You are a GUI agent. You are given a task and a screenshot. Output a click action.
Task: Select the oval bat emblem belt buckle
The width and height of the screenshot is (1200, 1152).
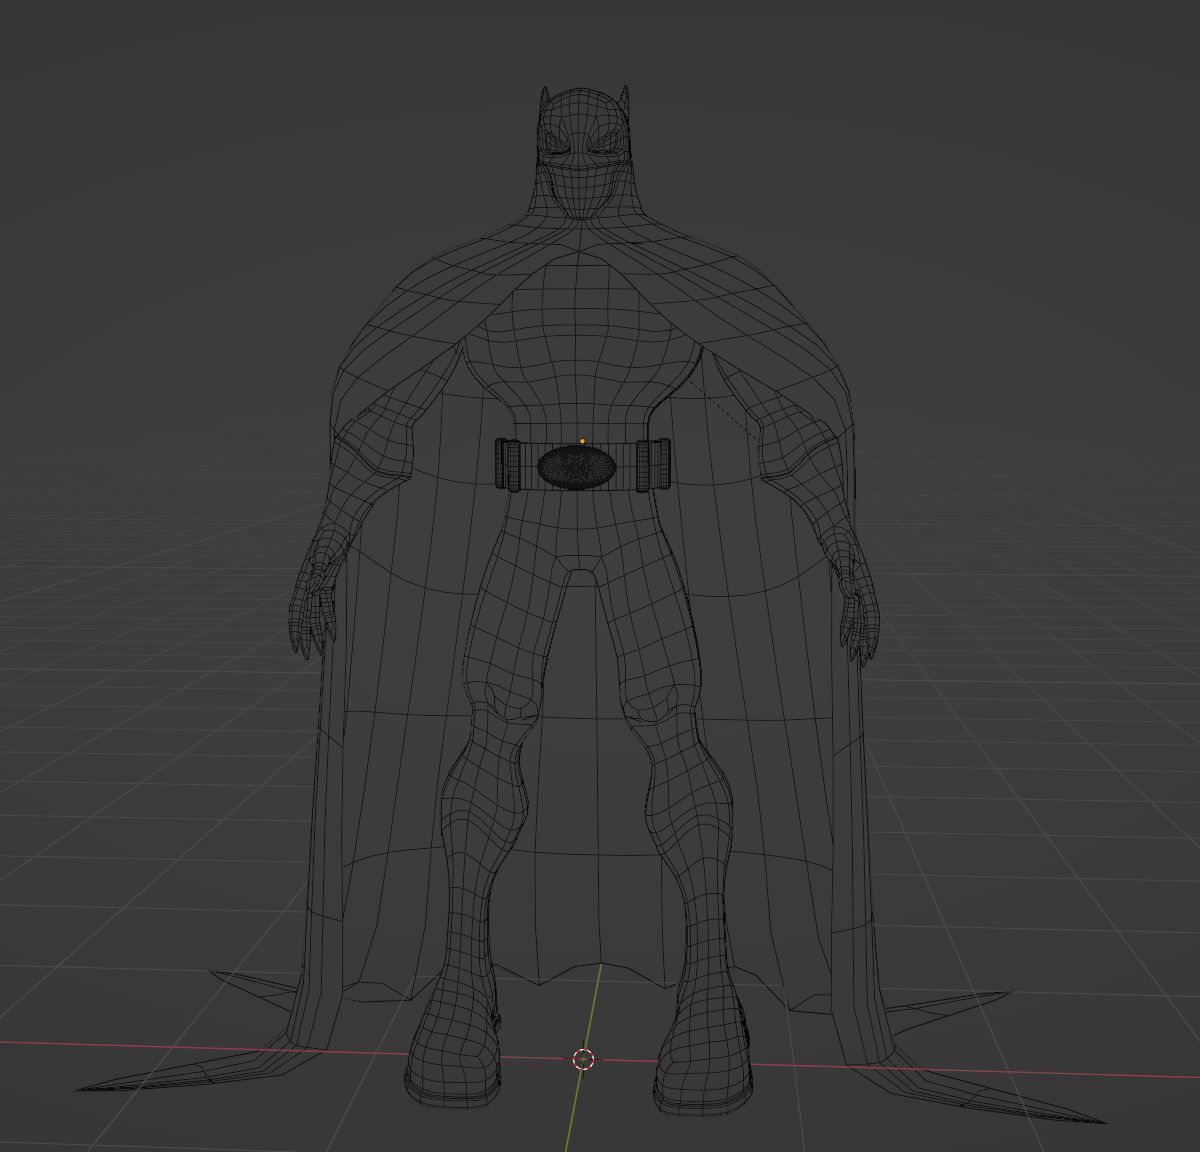[575, 467]
